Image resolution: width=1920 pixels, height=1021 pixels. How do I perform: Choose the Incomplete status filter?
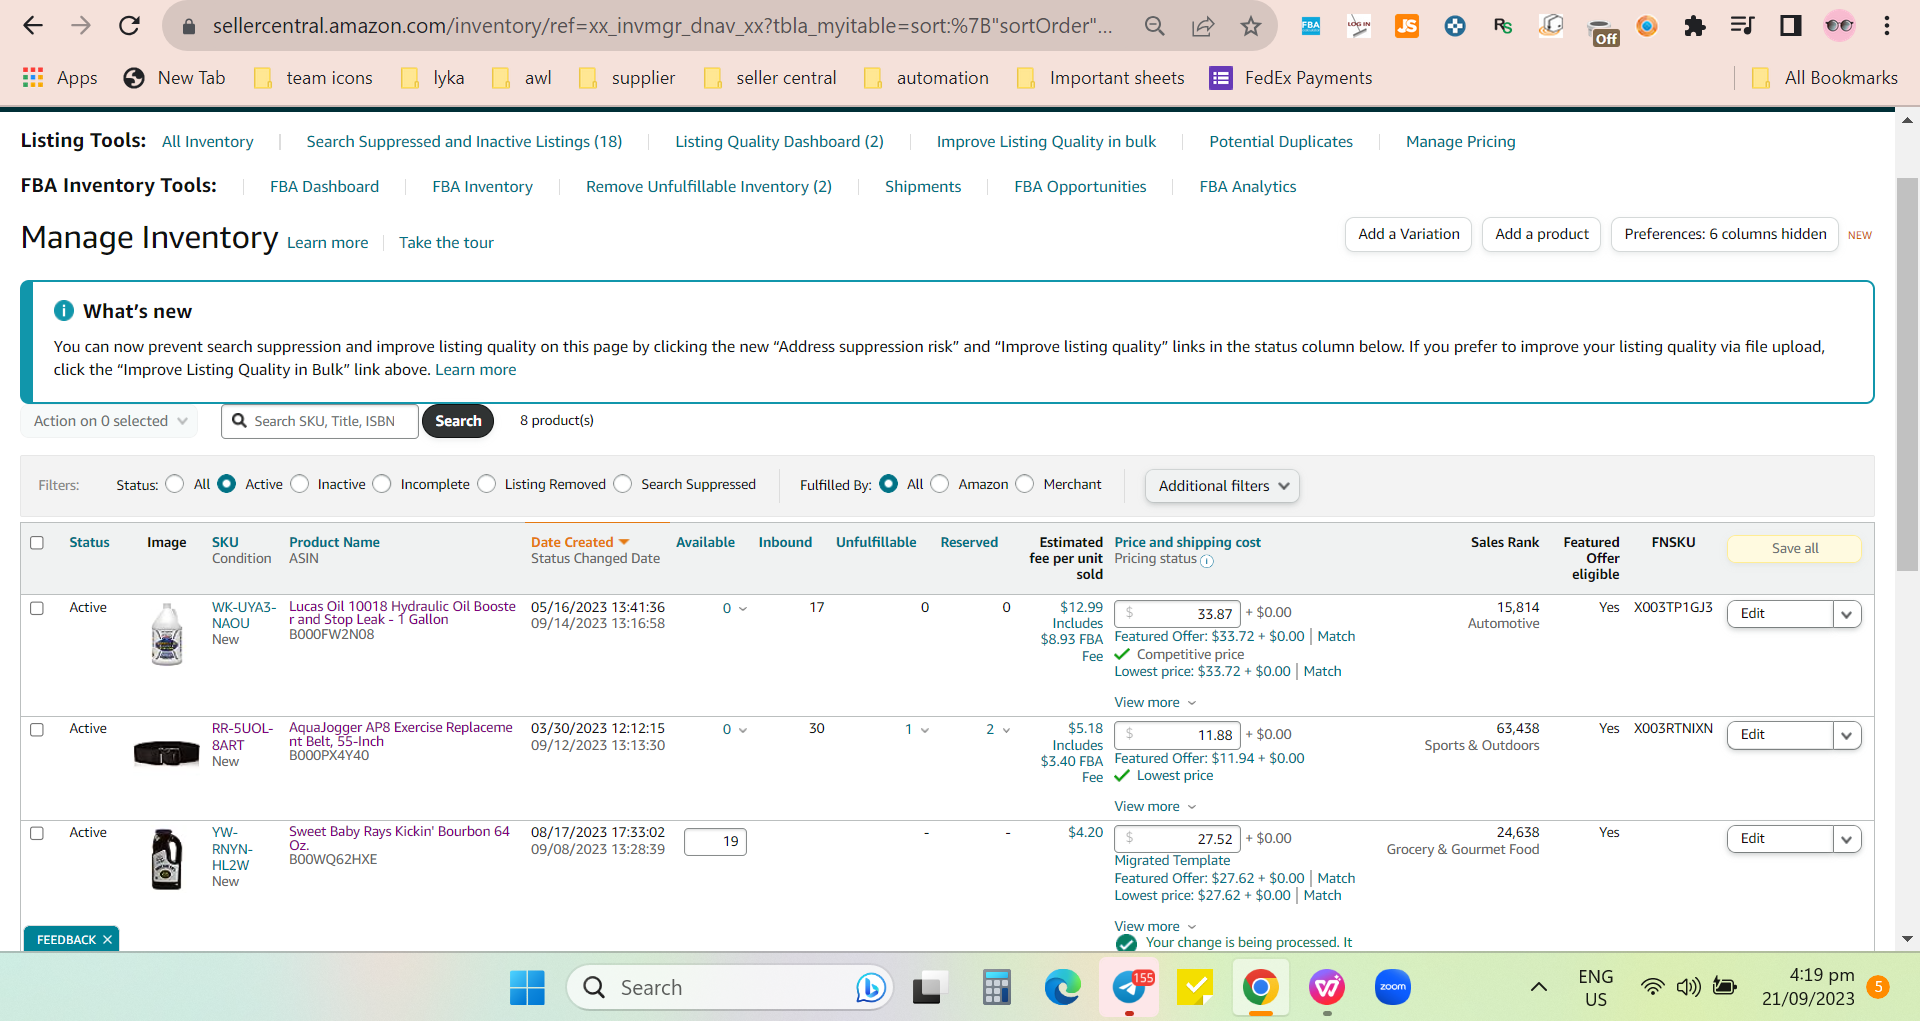pyautogui.click(x=382, y=484)
